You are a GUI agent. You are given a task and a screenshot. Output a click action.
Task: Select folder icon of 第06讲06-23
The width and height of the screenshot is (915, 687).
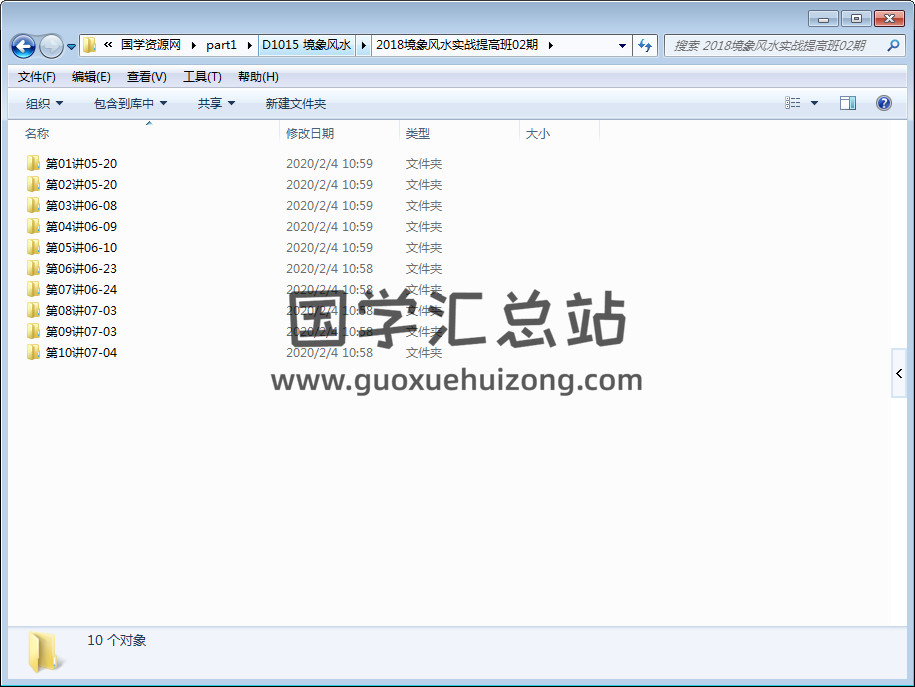(x=33, y=268)
